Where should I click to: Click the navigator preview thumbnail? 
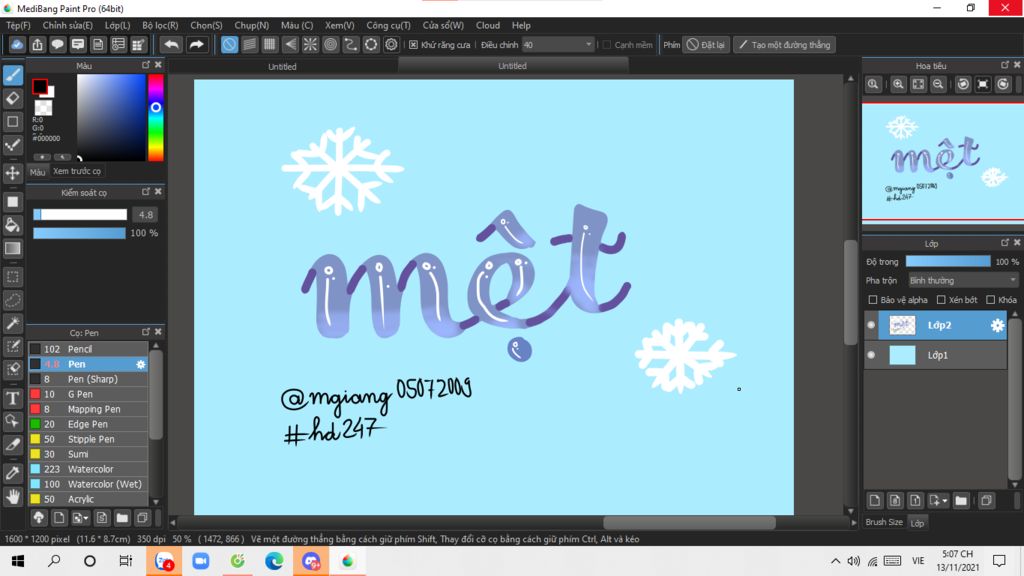(942, 161)
